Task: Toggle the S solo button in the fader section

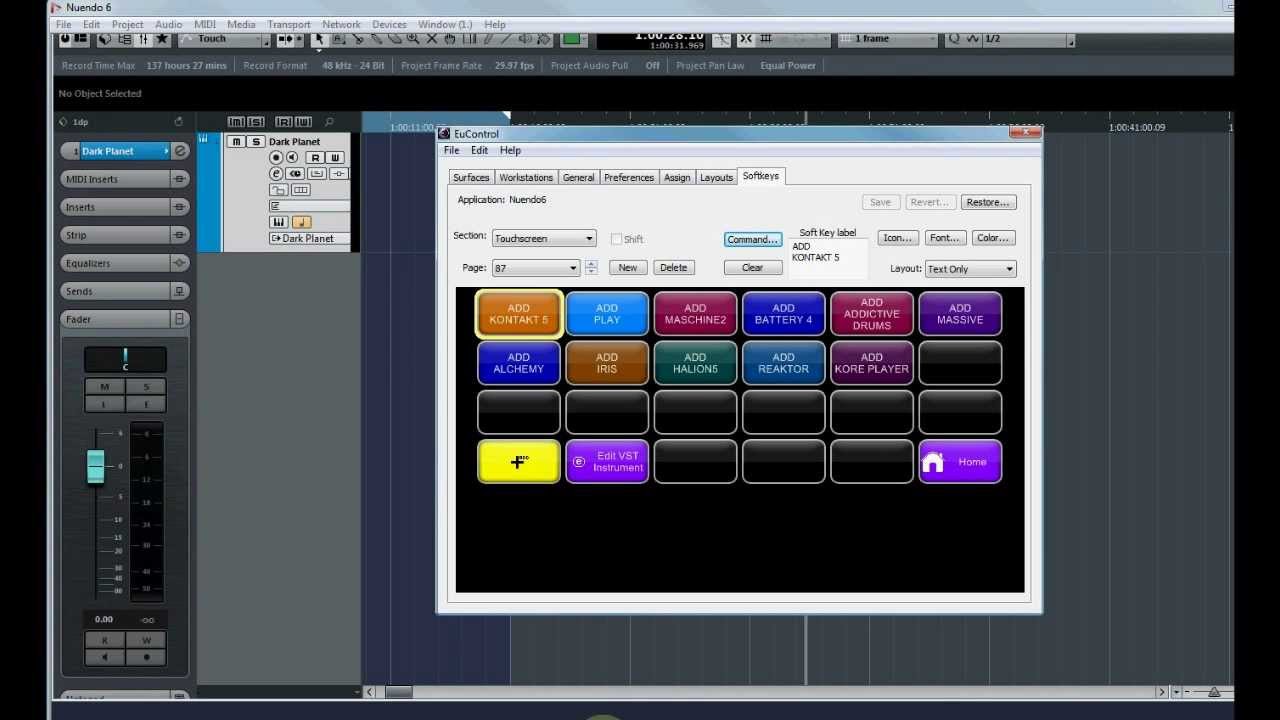Action: (x=146, y=387)
